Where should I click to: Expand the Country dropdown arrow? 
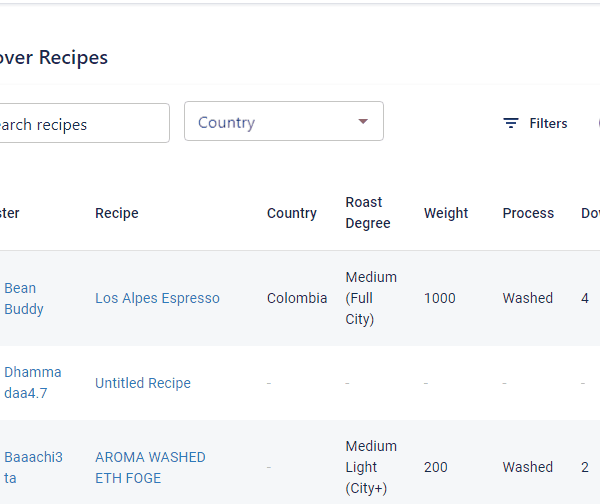363,122
